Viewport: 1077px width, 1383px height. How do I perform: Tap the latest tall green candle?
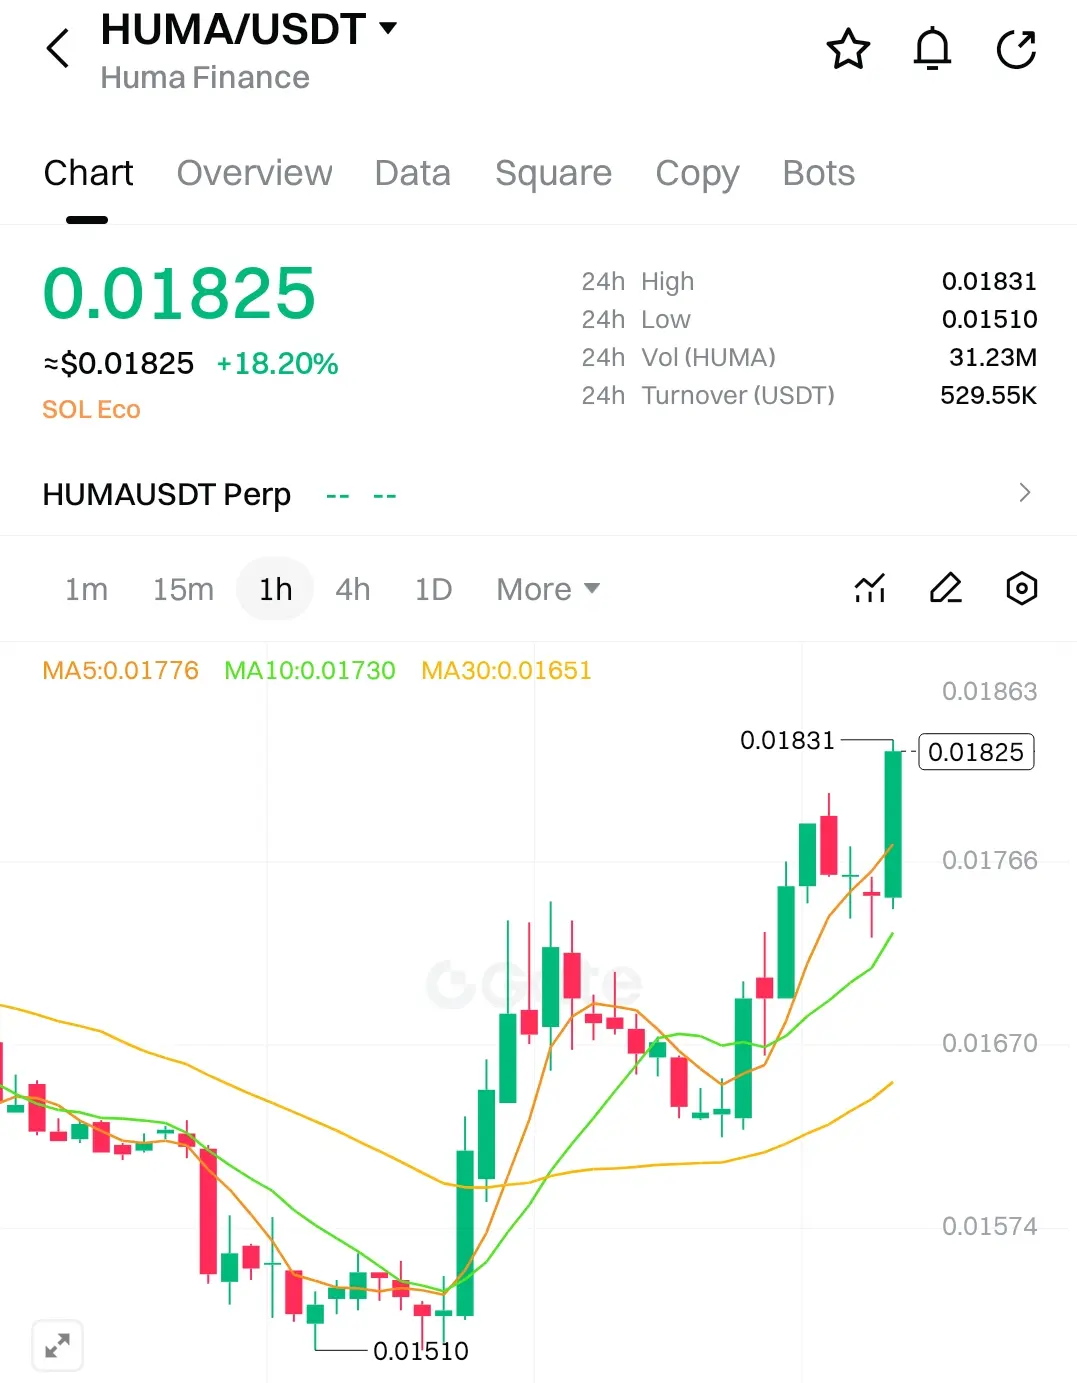[893, 824]
